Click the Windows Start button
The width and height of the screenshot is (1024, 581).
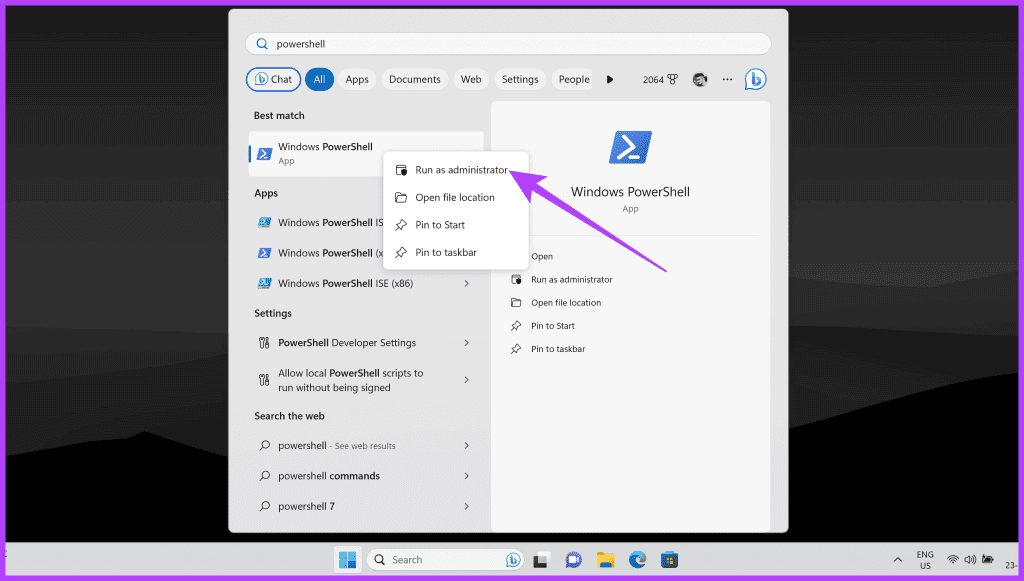347,559
